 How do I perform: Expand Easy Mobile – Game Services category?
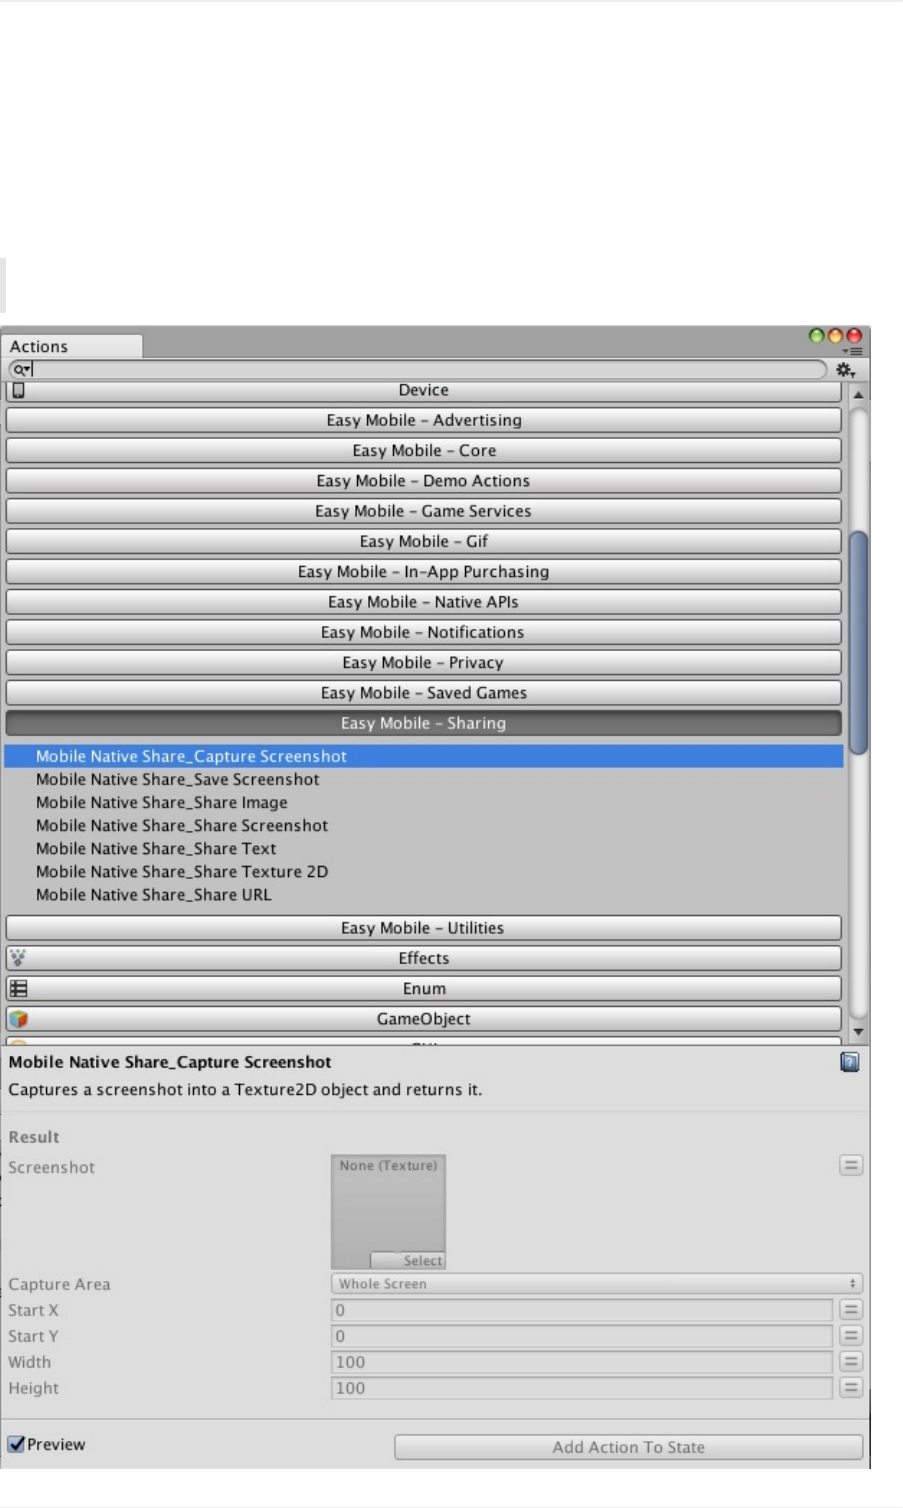pos(424,511)
